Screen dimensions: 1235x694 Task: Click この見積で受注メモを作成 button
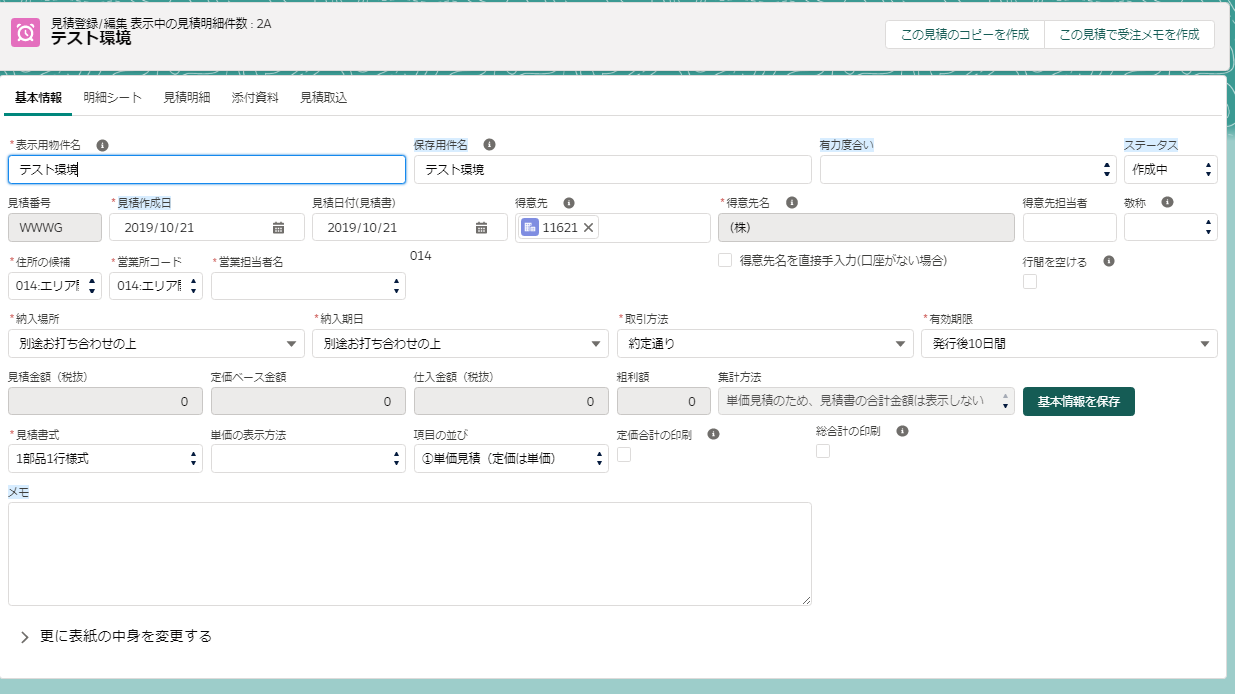[x=1129, y=34]
